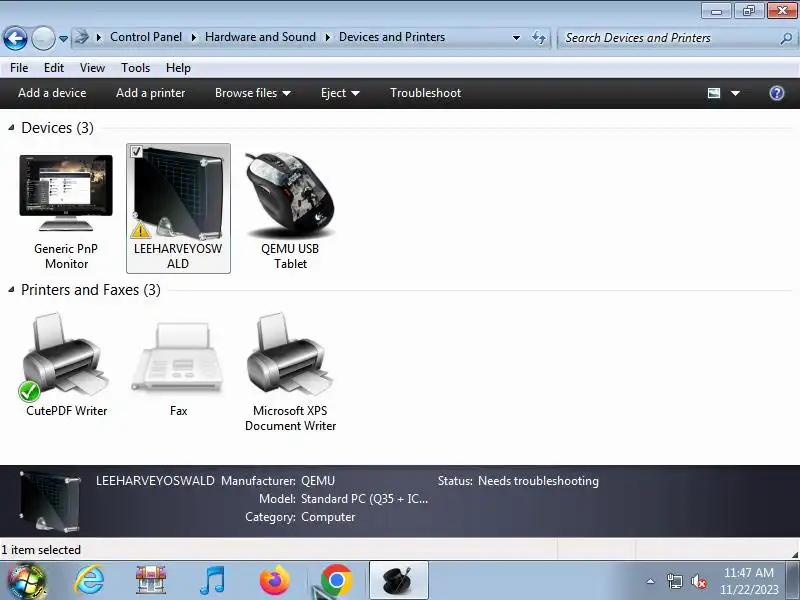Click Add a printer

pos(151,93)
